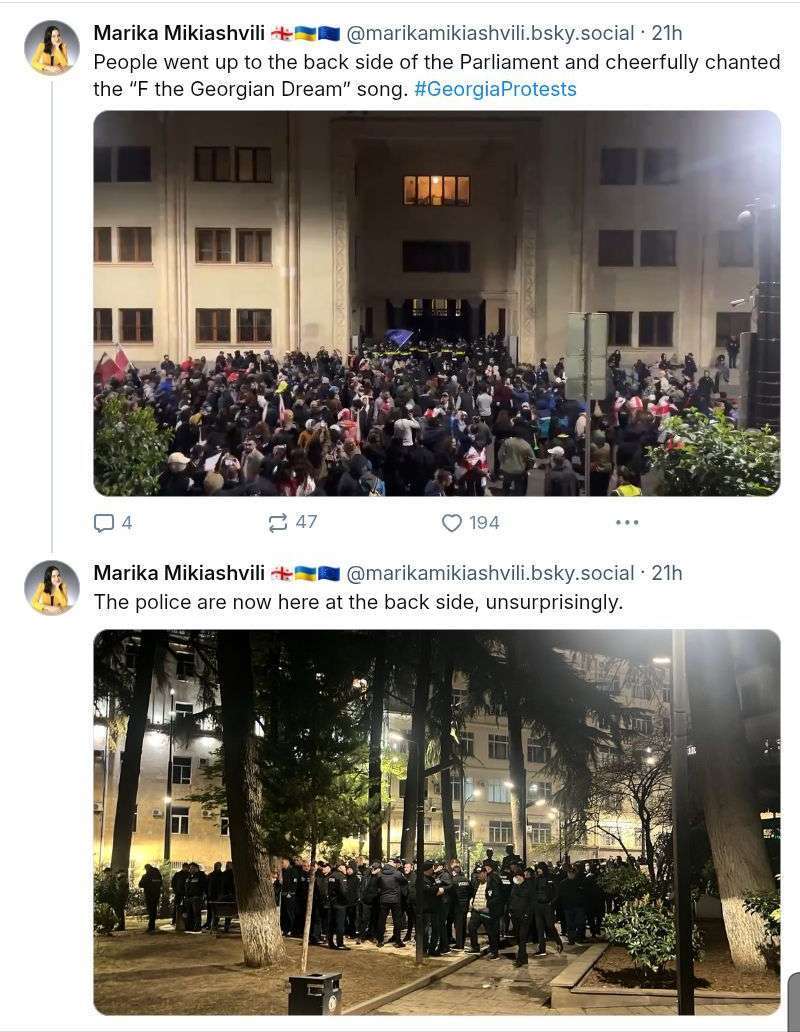Click the scrollbar handle at bottom right

(793, 1000)
